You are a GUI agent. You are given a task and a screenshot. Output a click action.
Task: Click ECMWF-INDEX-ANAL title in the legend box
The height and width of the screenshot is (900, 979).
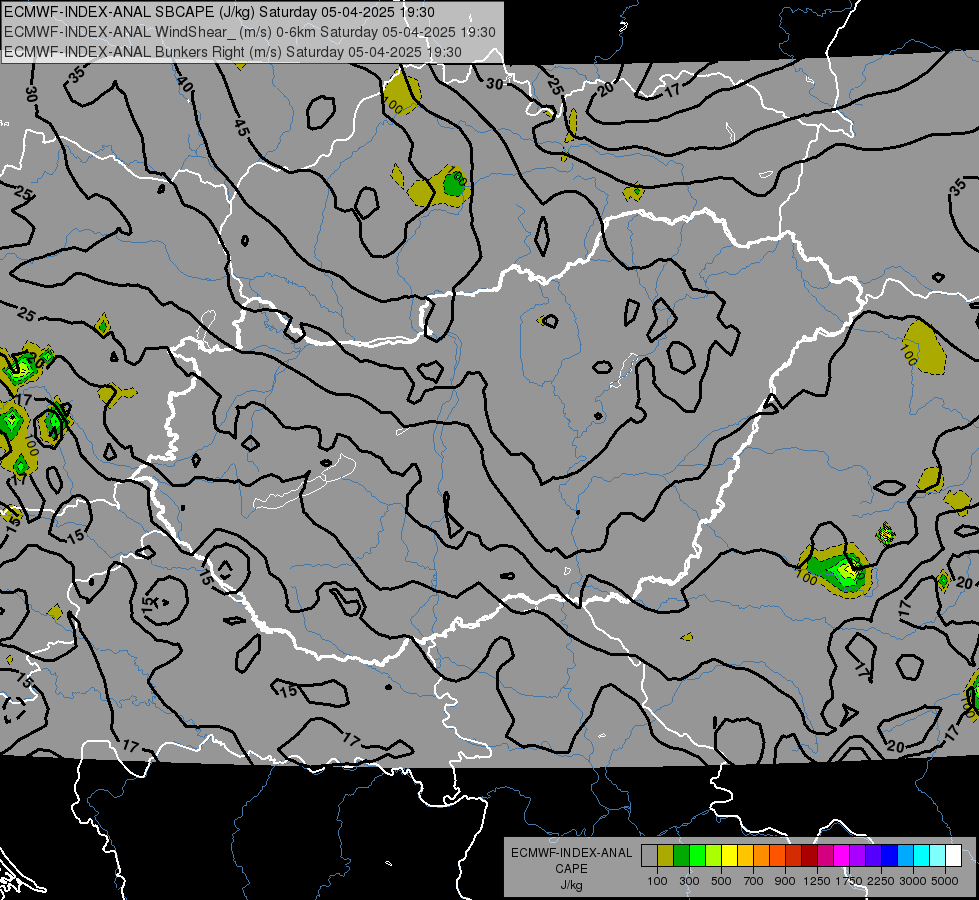(571, 853)
